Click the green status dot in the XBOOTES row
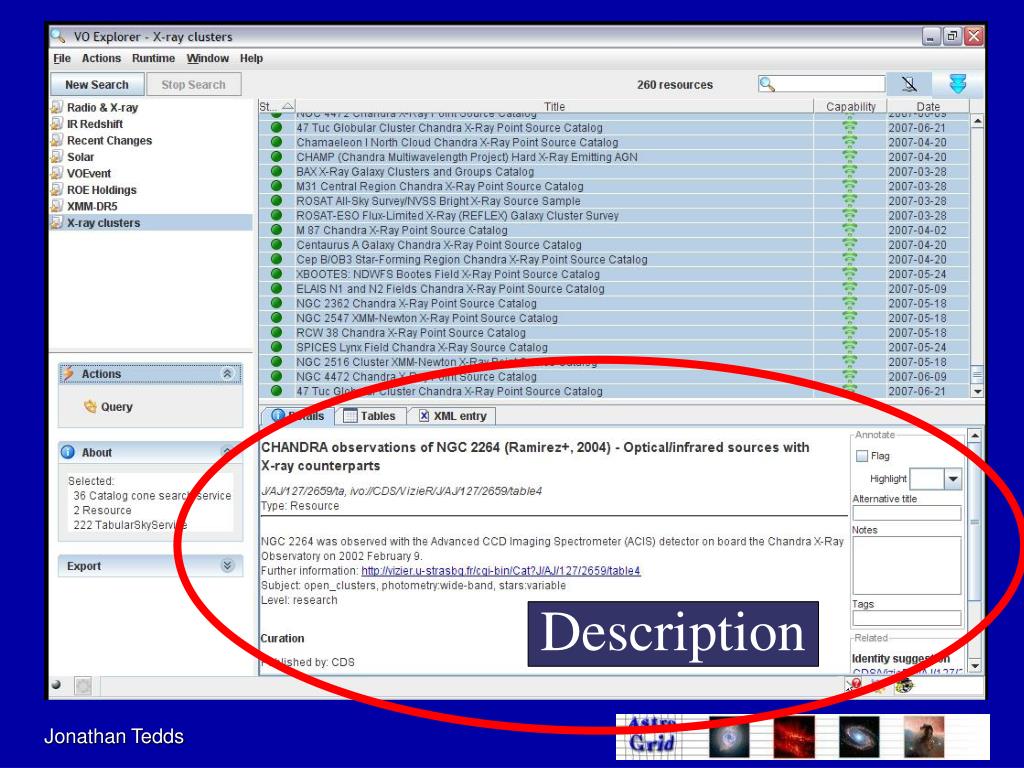 276,274
